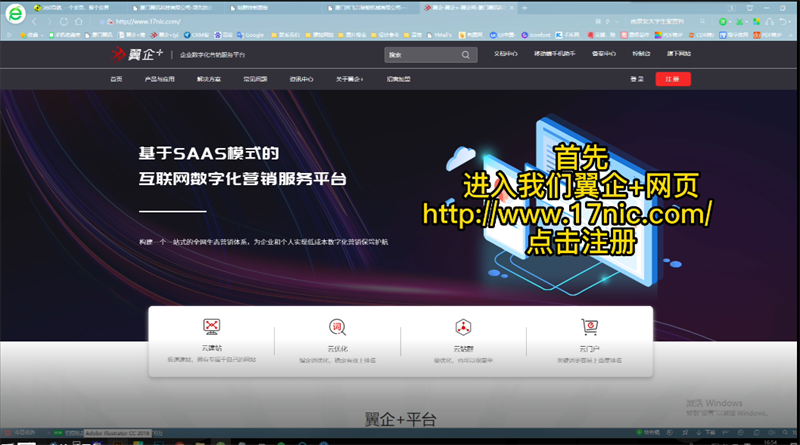Open the 招商加盟 nav menu item
Screen dimensions: 800x445
point(398,79)
